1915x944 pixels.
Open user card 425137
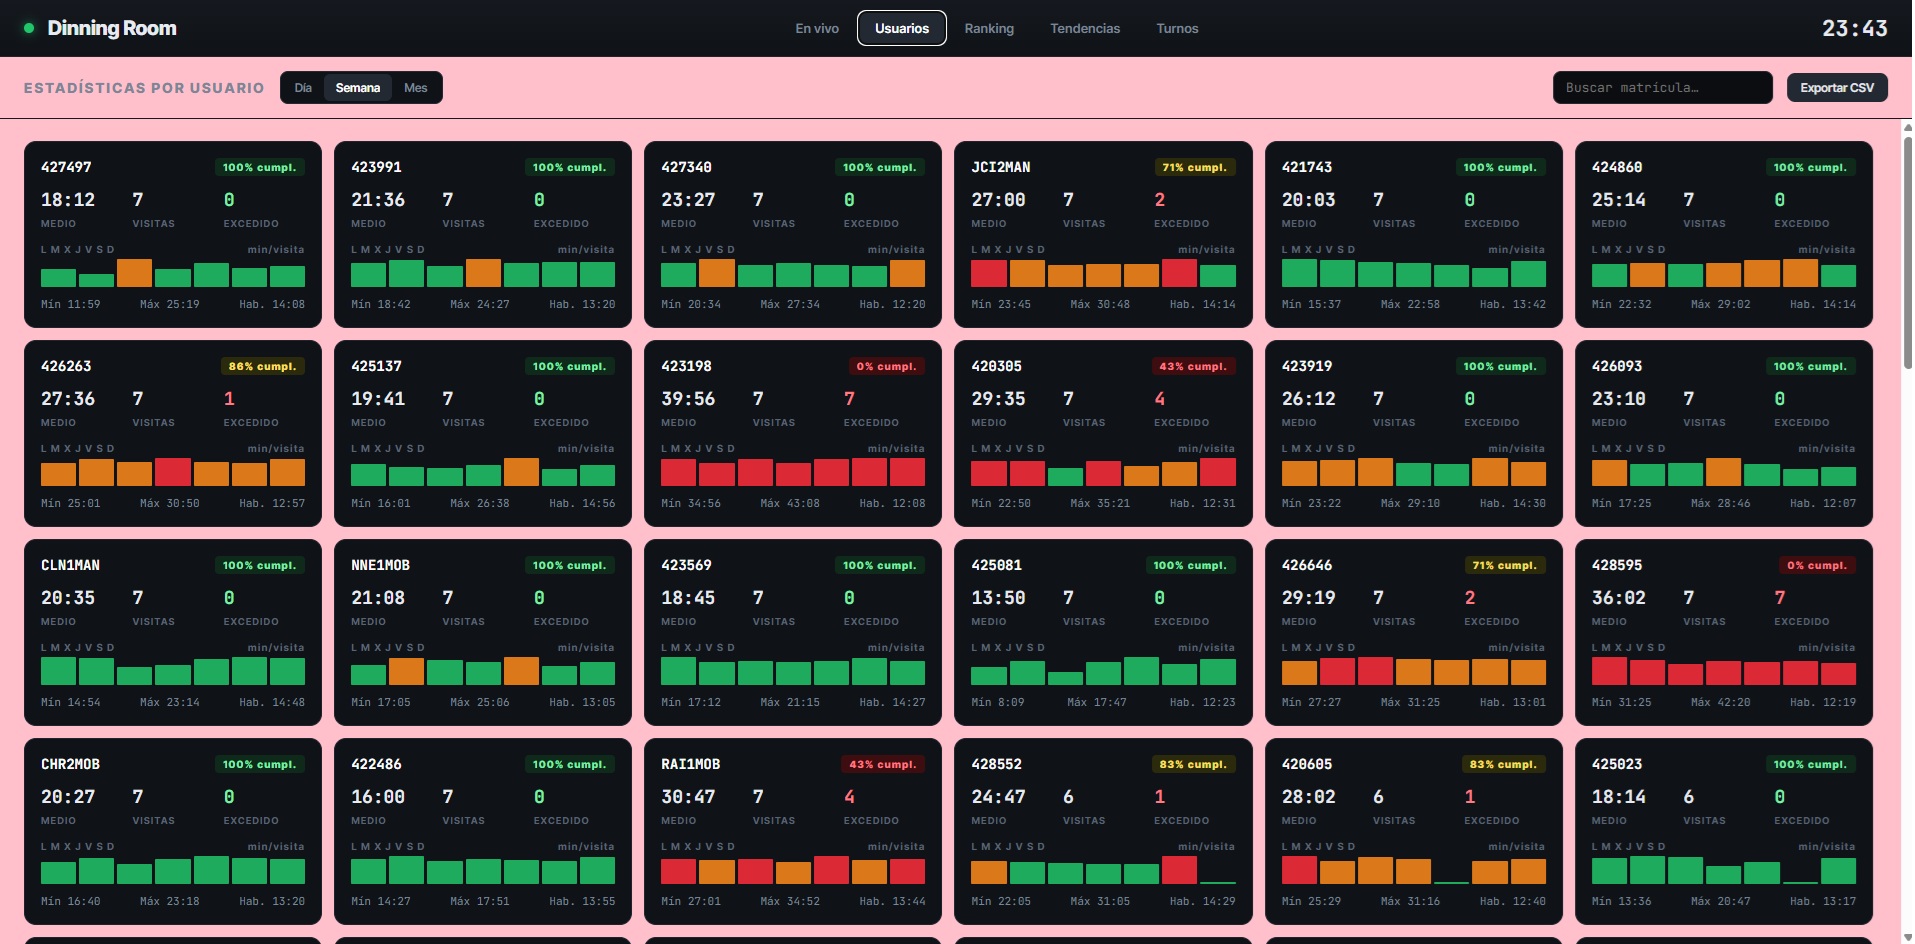[483, 433]
